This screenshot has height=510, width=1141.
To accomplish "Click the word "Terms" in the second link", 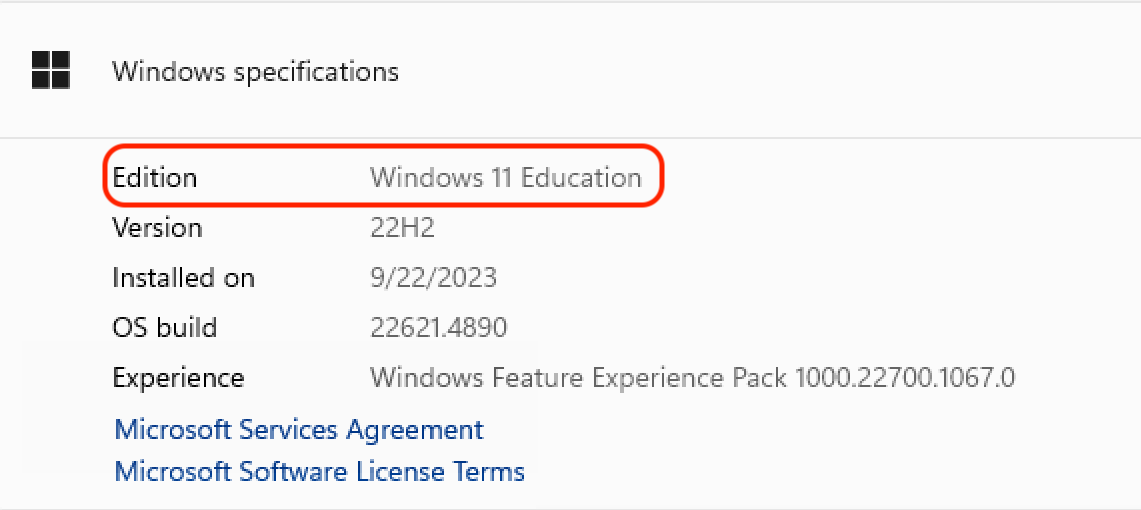I will coord(489,471).
